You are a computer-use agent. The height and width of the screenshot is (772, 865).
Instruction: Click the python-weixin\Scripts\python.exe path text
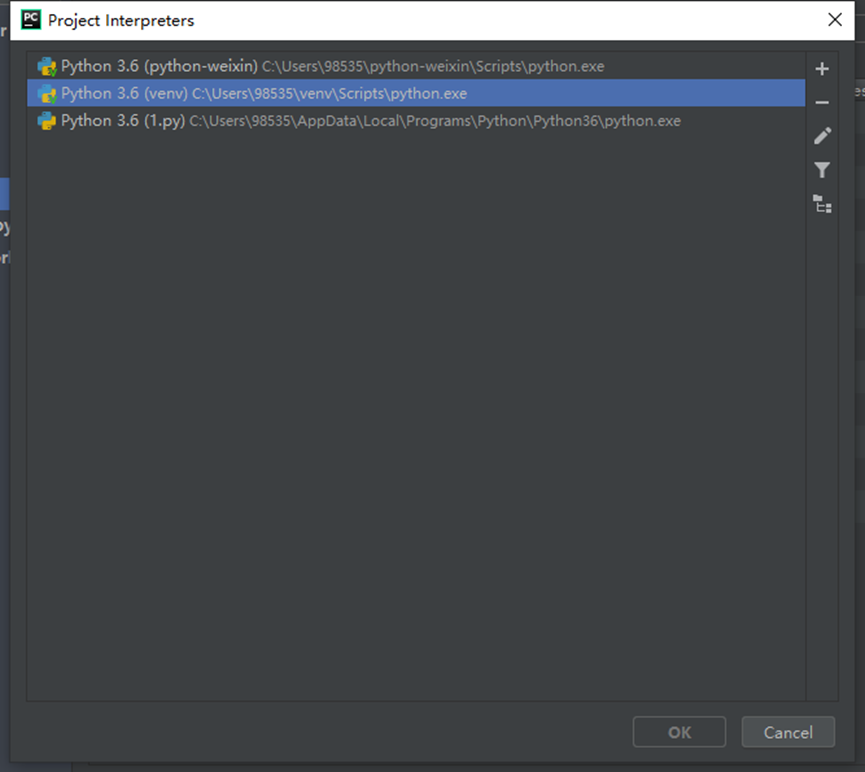433,67
